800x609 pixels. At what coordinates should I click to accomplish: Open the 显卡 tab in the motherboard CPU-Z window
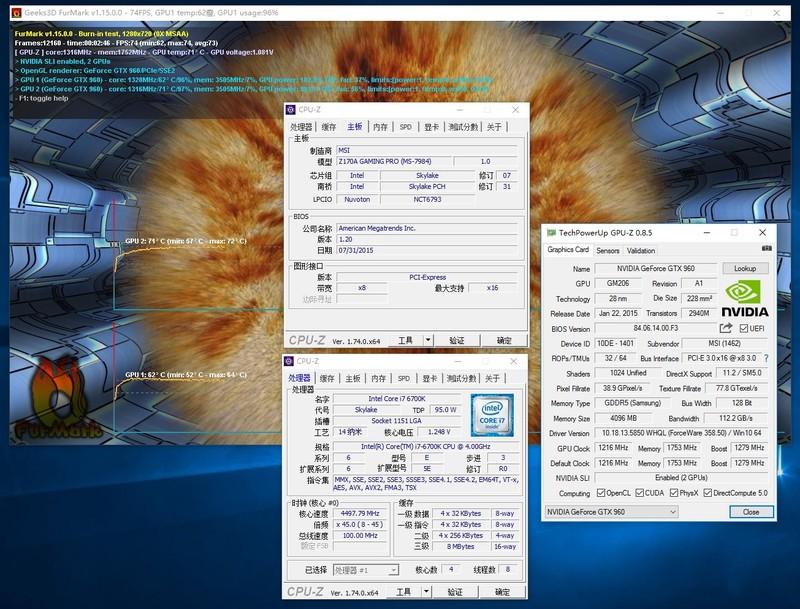(x=432, y=127)
